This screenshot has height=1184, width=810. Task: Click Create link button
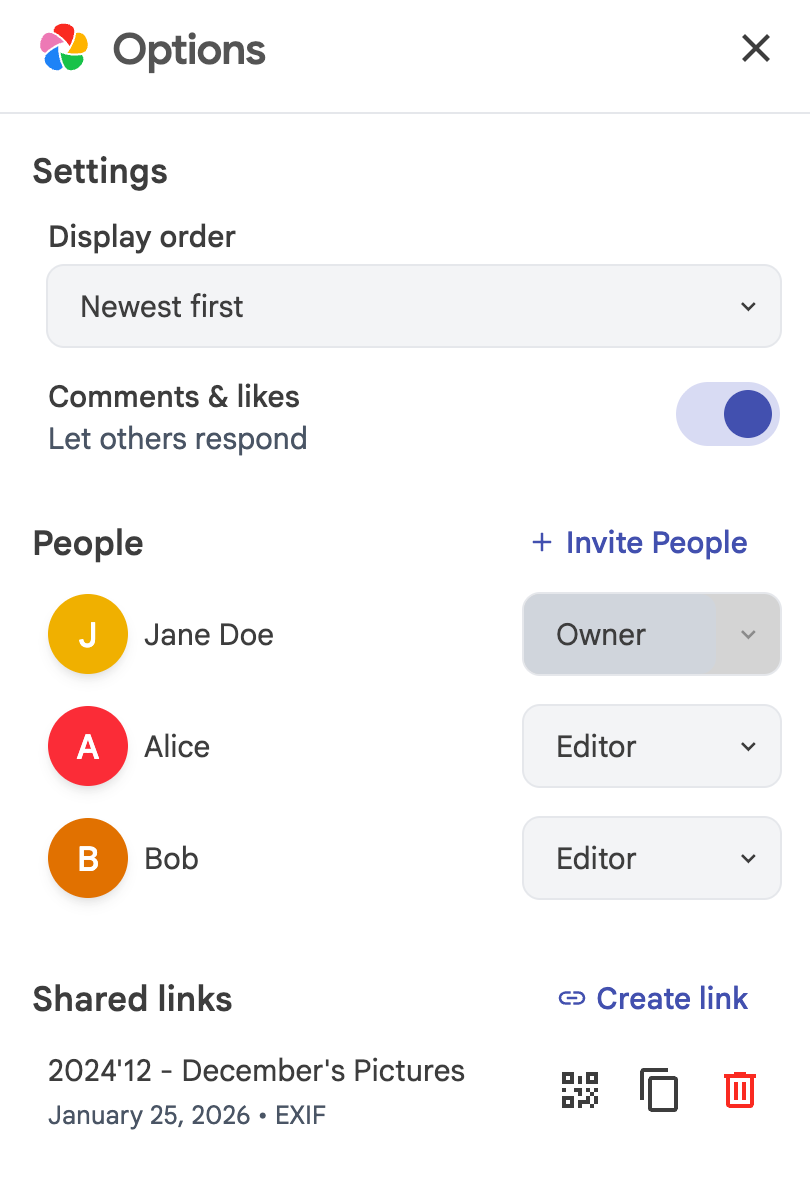tap(671, 998)
